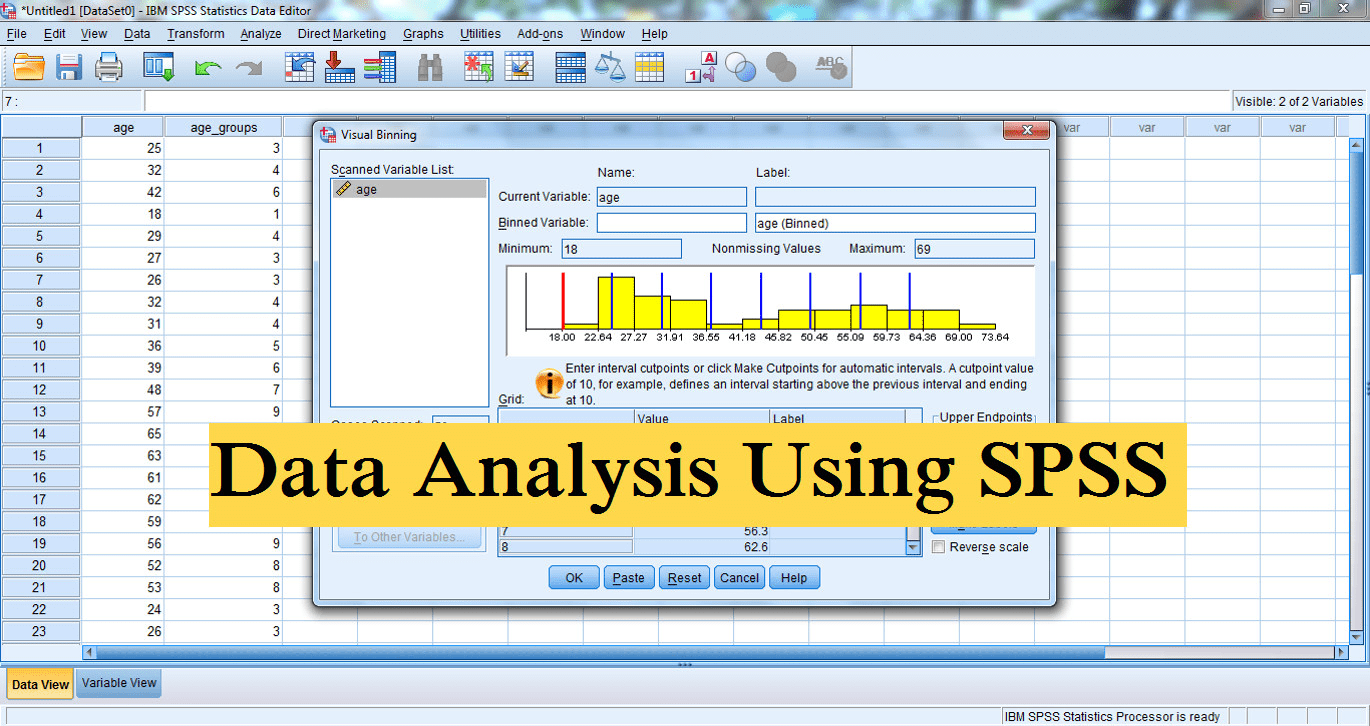The image size is (1370, 726).
Task: Open a data document with the folder icon
Action: pyautogui.click(x=29, y=67)
